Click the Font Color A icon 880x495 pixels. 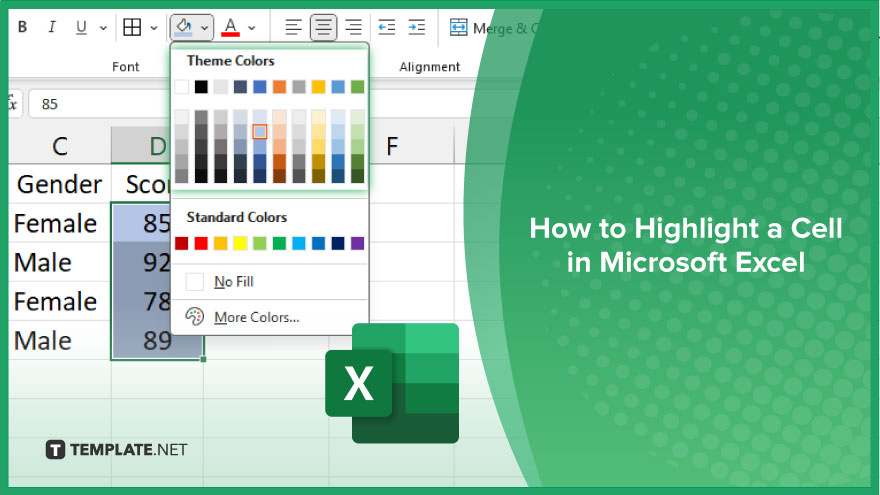click(231, 27)
